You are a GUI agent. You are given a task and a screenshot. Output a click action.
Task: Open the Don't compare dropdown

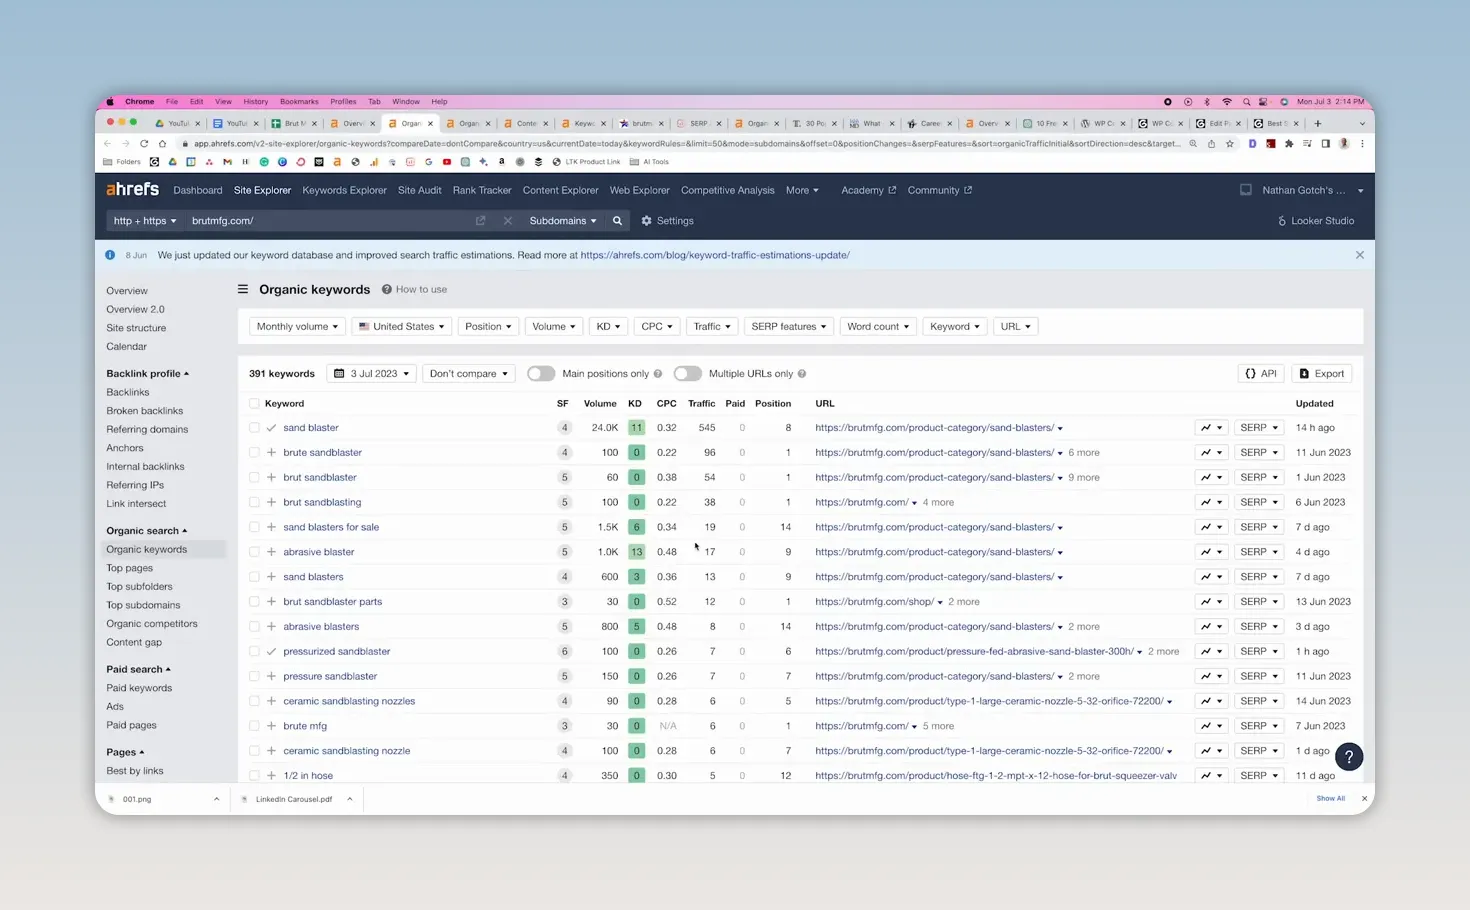pos(468,374)
